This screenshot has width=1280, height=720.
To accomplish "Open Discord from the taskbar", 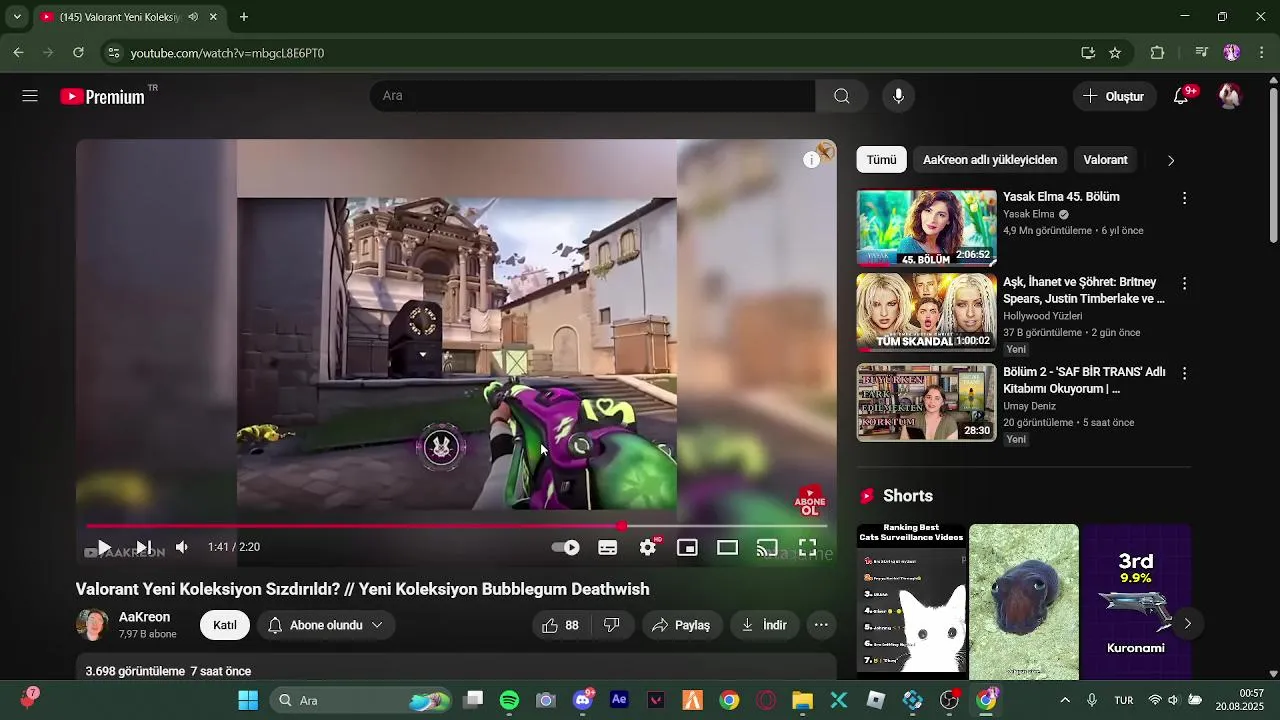I will (583, 700).
